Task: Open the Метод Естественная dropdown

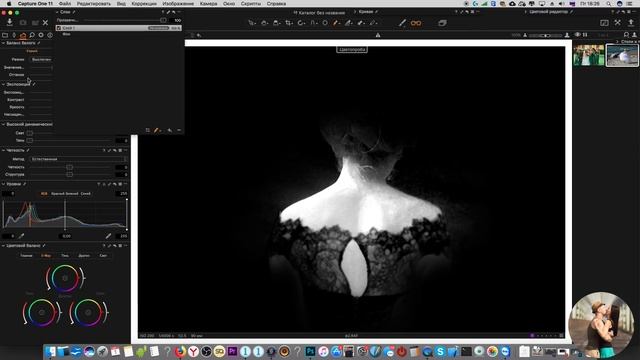Action: click(x=78, y=159)
